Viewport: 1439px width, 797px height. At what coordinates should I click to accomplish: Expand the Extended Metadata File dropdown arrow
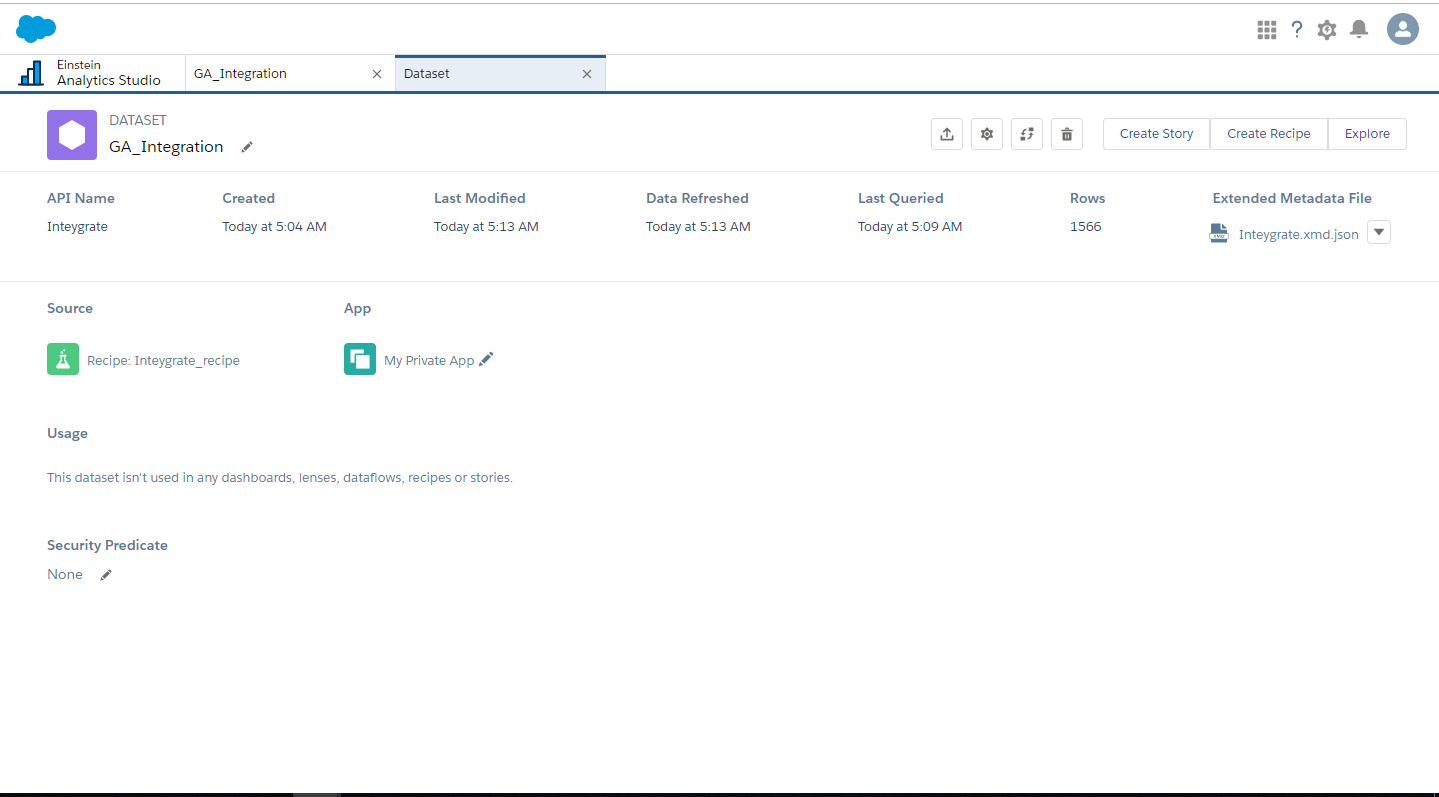(x=1379, y=232)
